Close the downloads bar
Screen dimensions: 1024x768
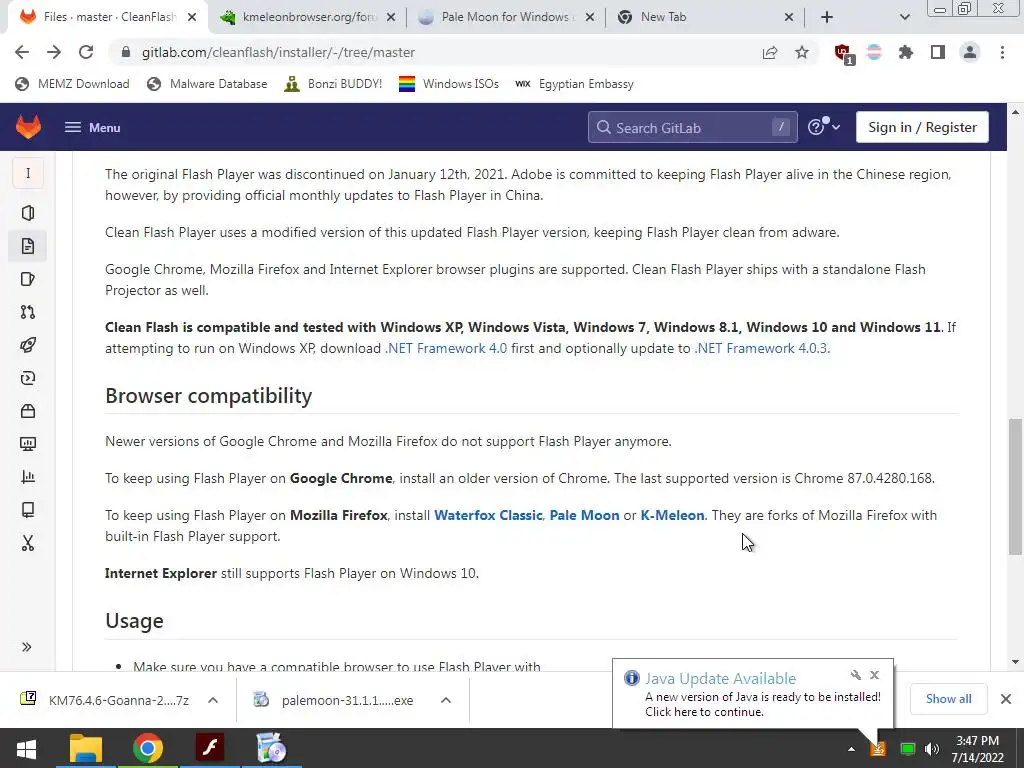tap(1006, 699)
